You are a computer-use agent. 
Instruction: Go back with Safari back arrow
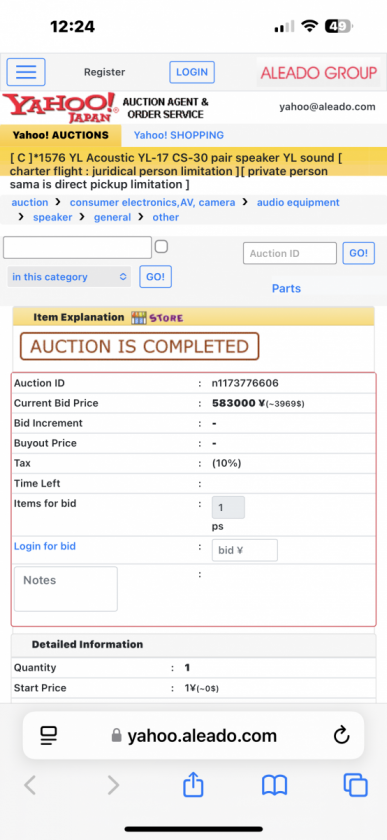(31, 785)
